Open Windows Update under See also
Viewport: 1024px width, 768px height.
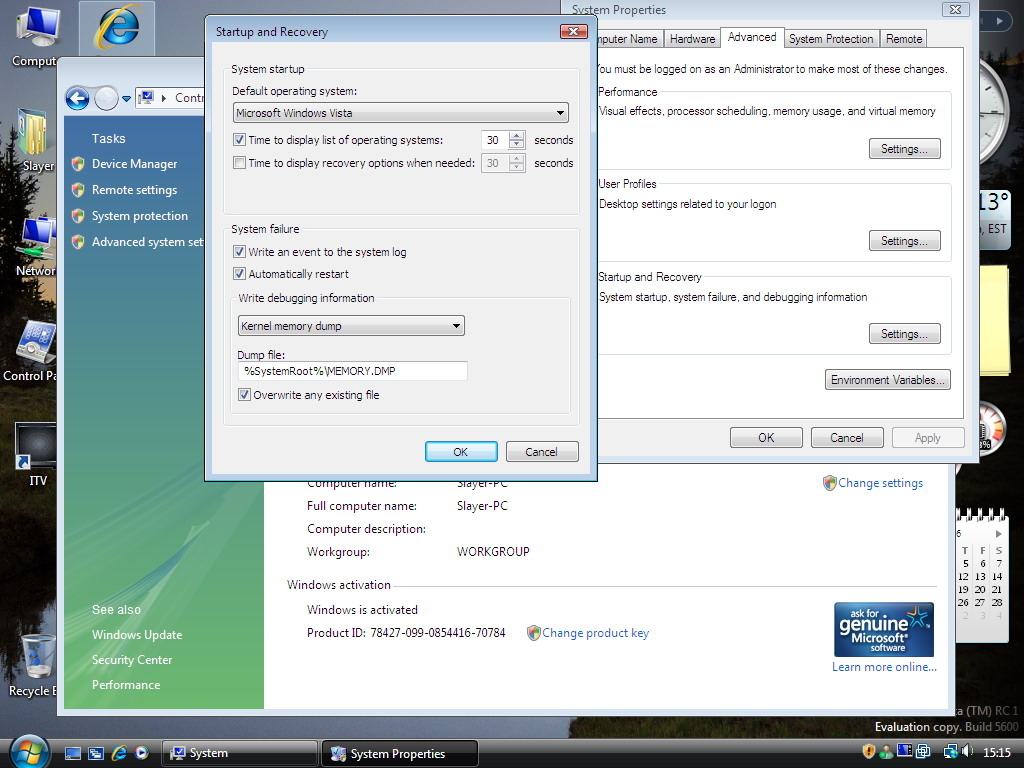137,635
